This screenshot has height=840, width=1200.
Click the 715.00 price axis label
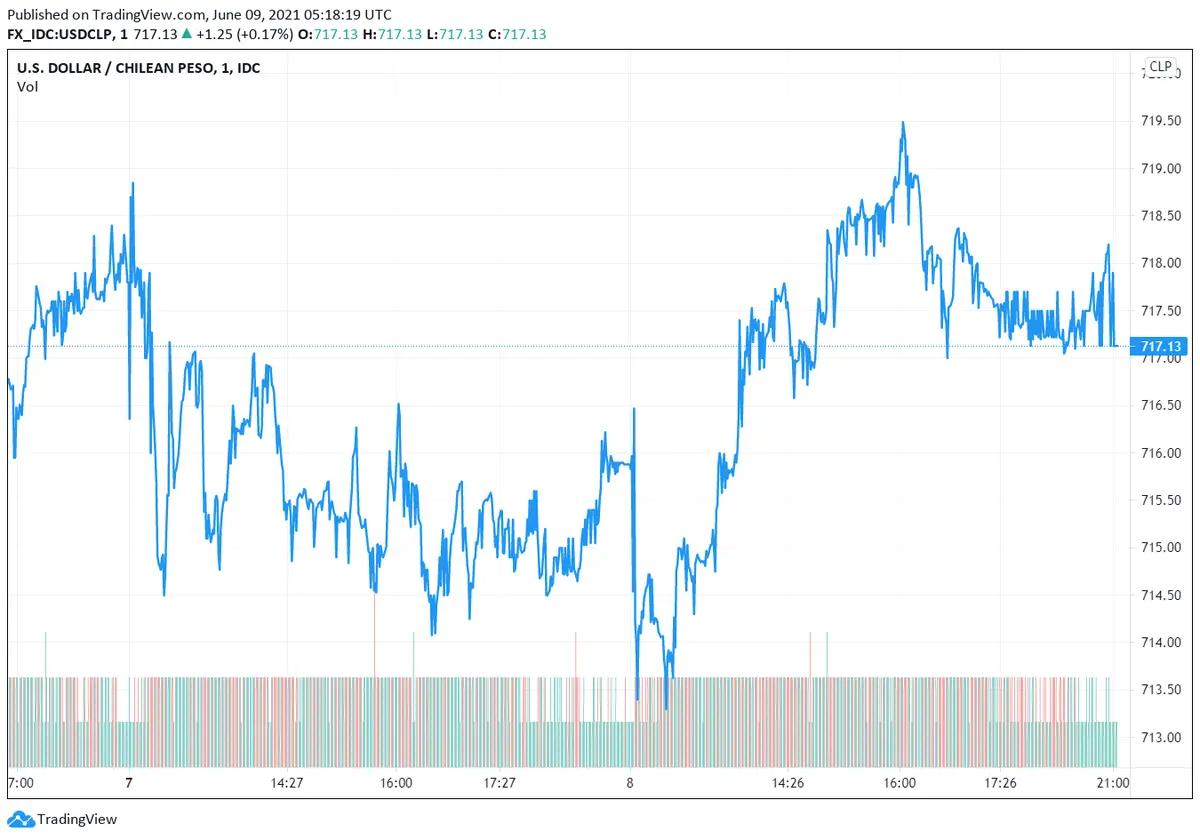tap(1160, 547)
